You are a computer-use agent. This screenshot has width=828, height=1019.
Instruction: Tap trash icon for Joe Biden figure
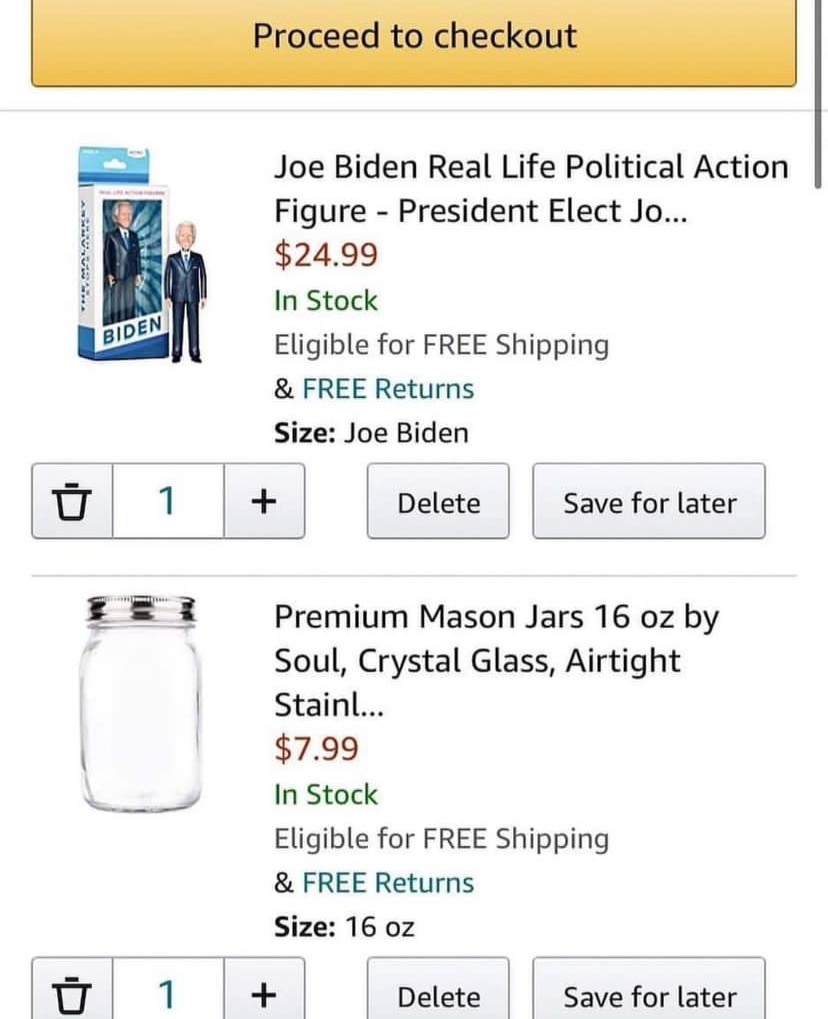[71, 501]
